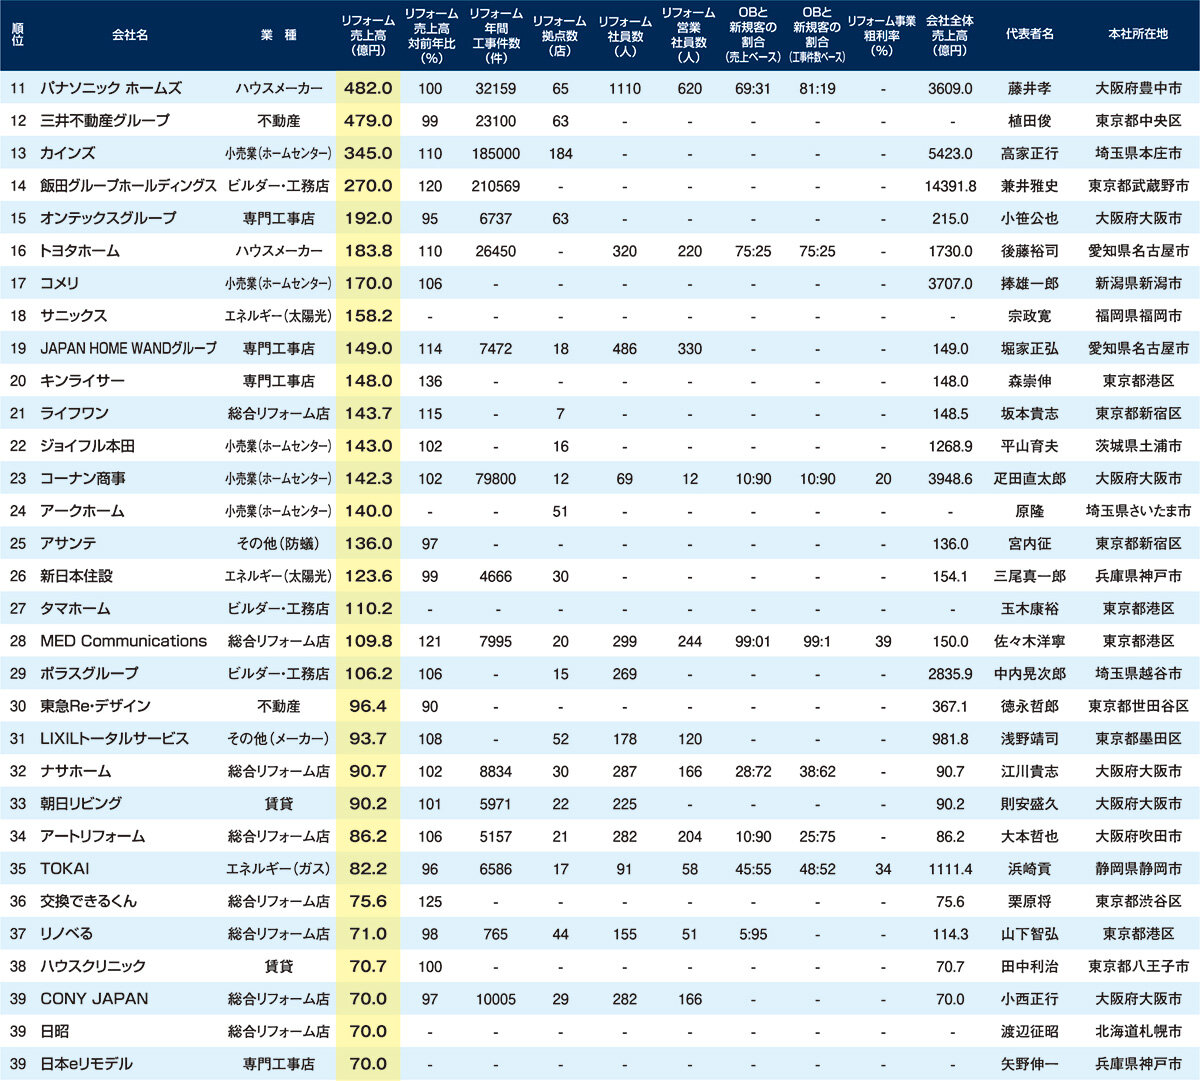Click headquarters 茨城県土浦市
Screen dimensions: 1200x1081
click(1138, 446)
